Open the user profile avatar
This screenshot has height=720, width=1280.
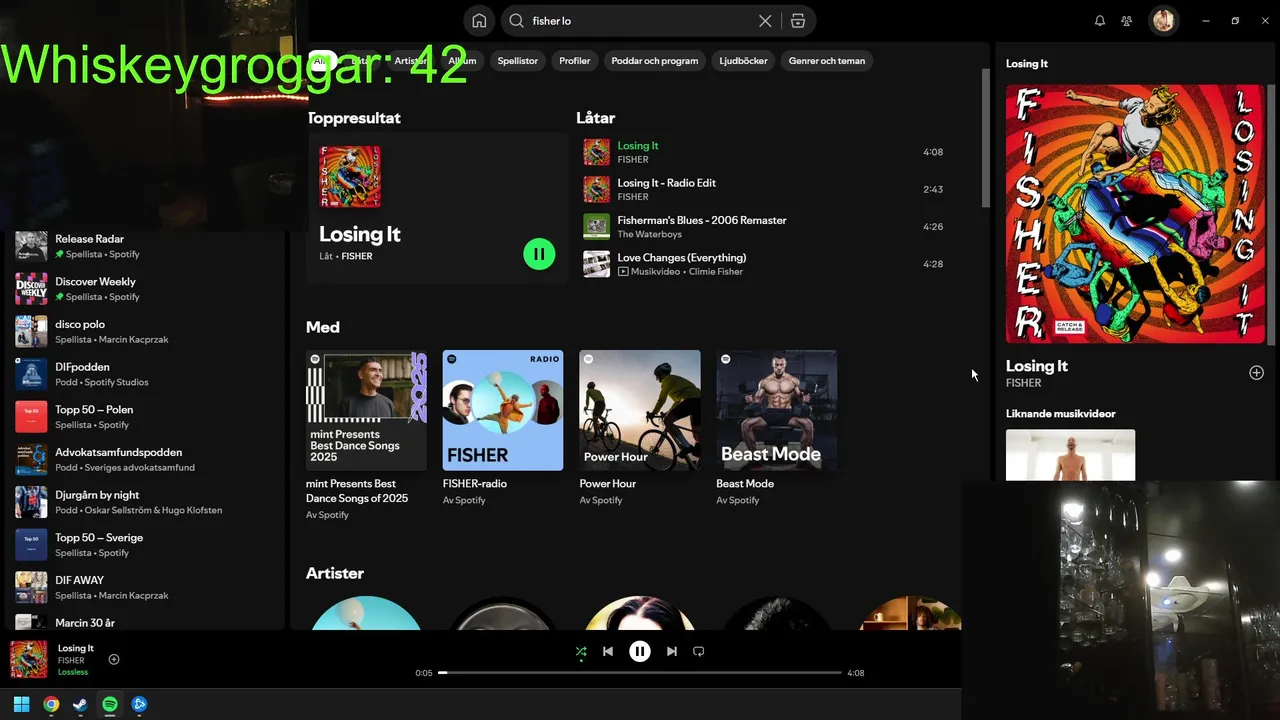pyautogui.click(x=1163, y=20)
